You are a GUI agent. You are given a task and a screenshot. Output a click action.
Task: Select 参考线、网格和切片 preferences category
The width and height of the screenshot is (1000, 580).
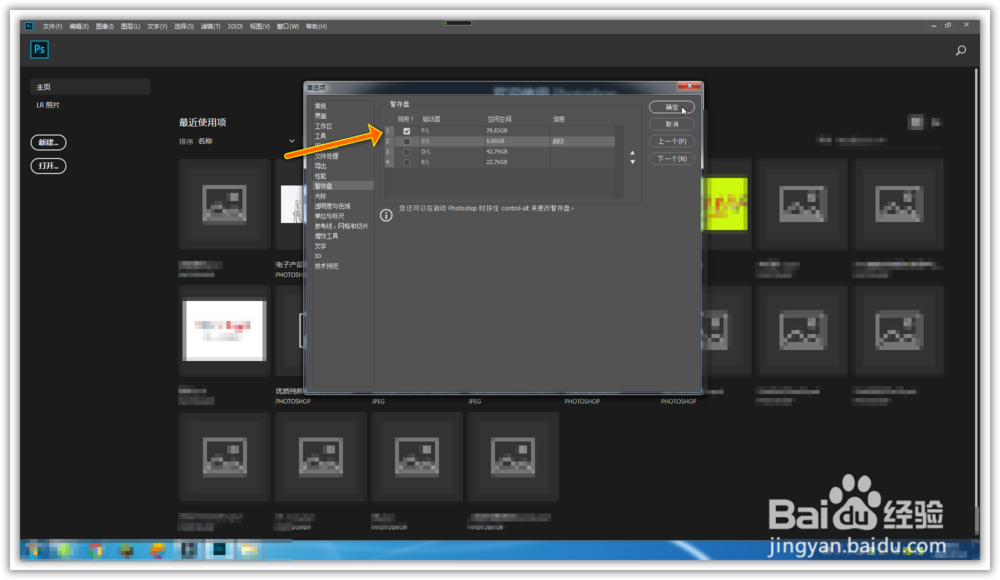(x=341, y=226)
